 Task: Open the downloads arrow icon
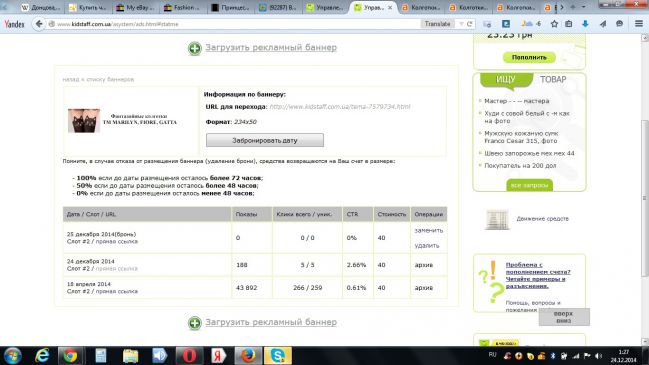[585, 24]
